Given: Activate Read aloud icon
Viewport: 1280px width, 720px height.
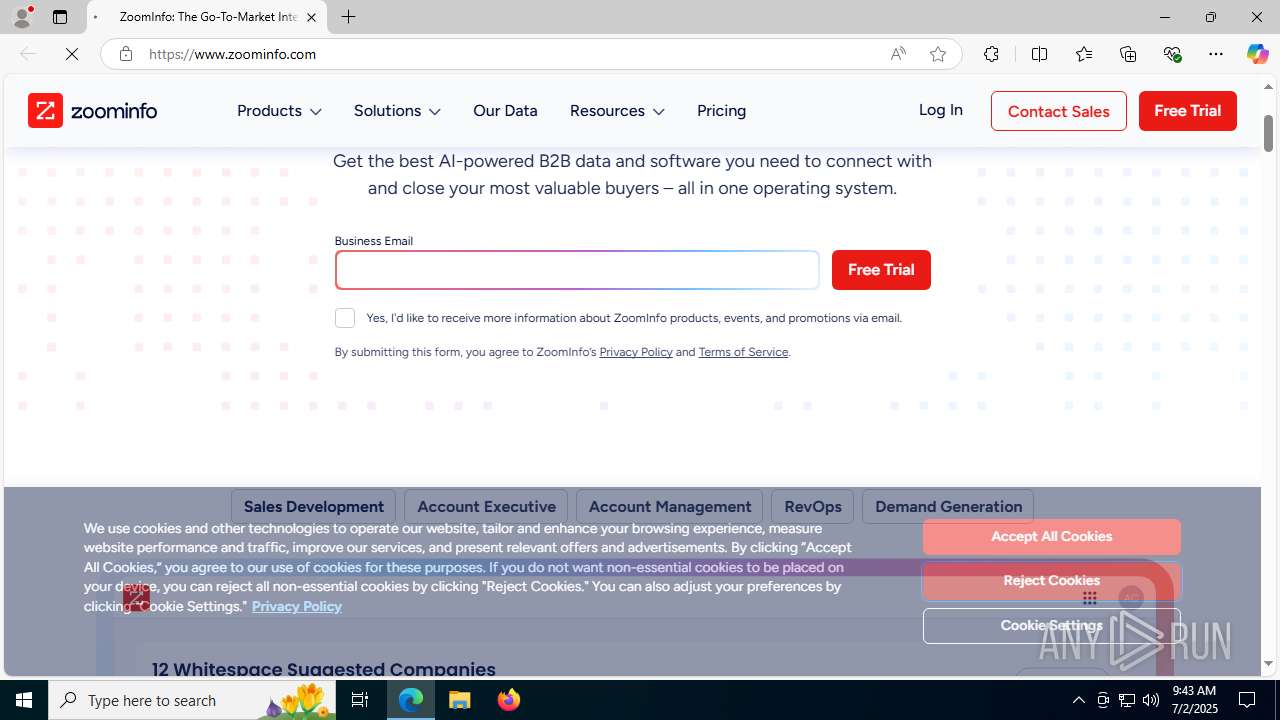Looking at the screenshot, I should click(898, 54).
